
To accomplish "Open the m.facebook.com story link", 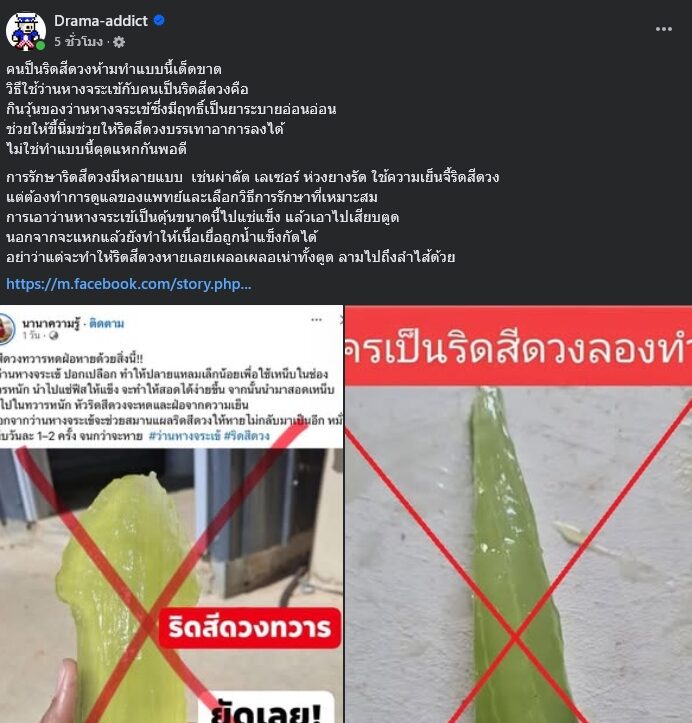I will [129, 284].
